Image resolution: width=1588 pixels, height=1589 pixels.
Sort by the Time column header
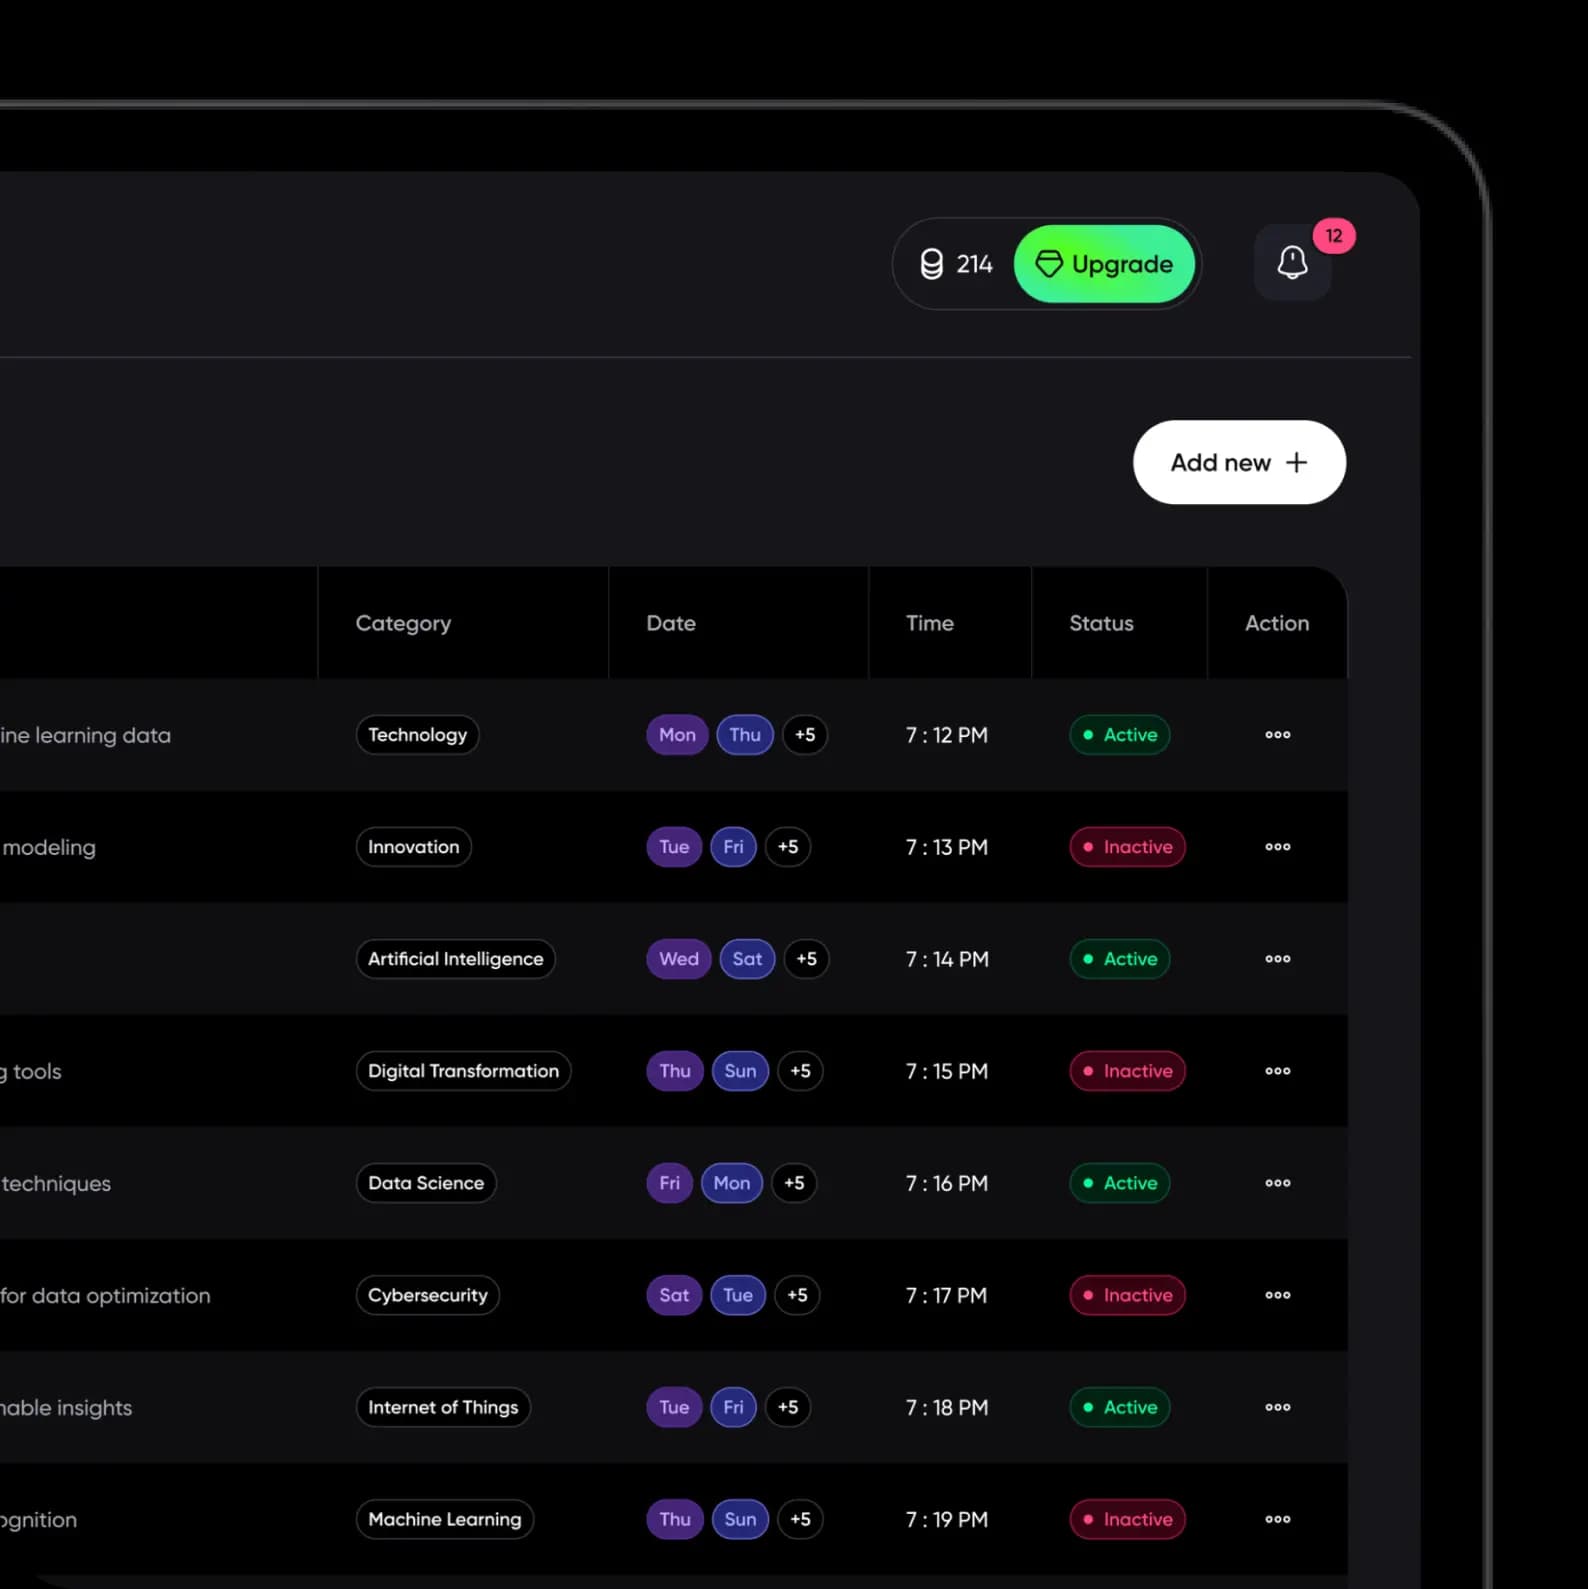pyautogui.click(x=930, y=623)
